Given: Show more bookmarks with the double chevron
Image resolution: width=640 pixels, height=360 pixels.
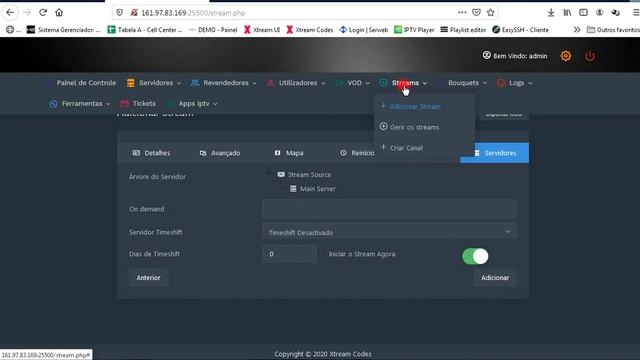Looking at the screenshot, I should (x=577, y=29).
